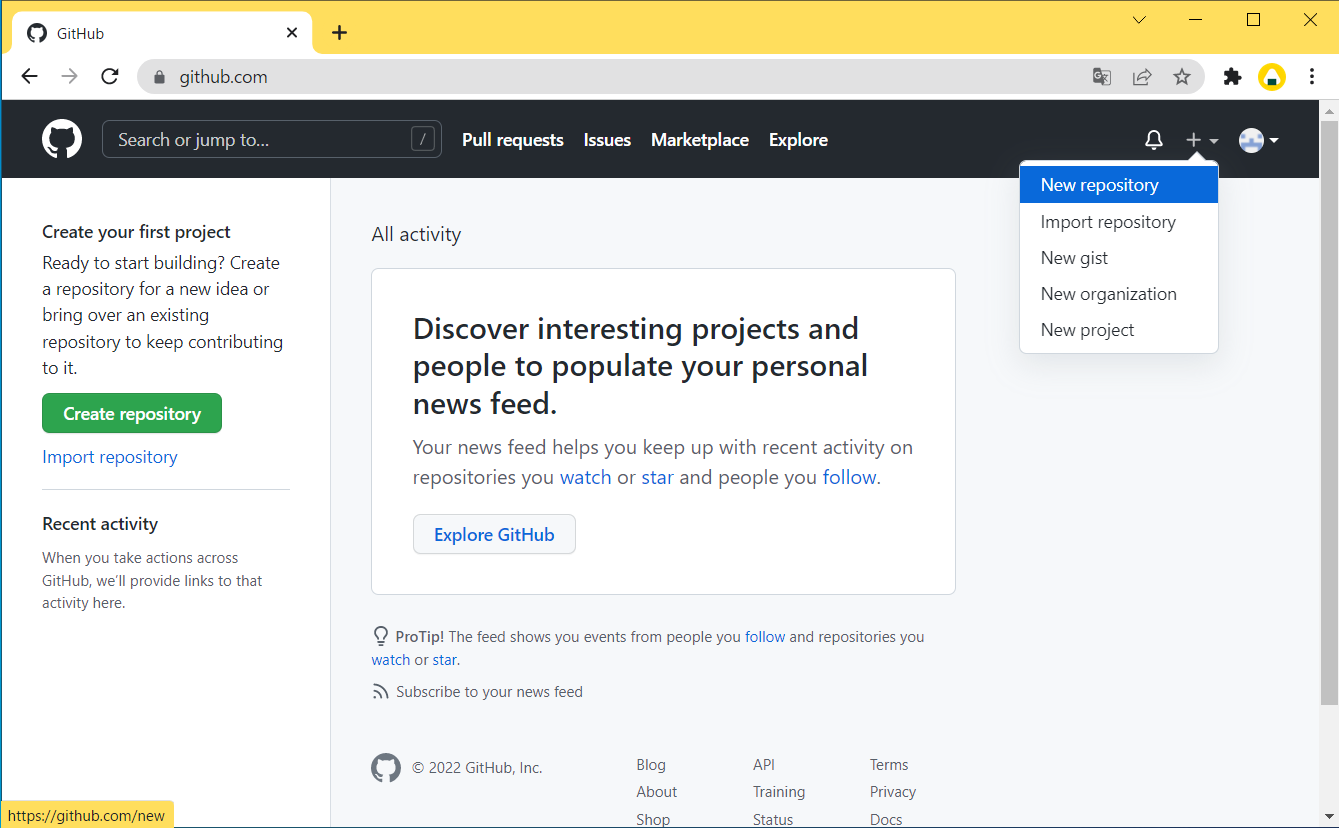The height and width of the screenshot is (828, 1339).
Task: Bookmark this tab with the star
Action: click(x=1182, y=77)
